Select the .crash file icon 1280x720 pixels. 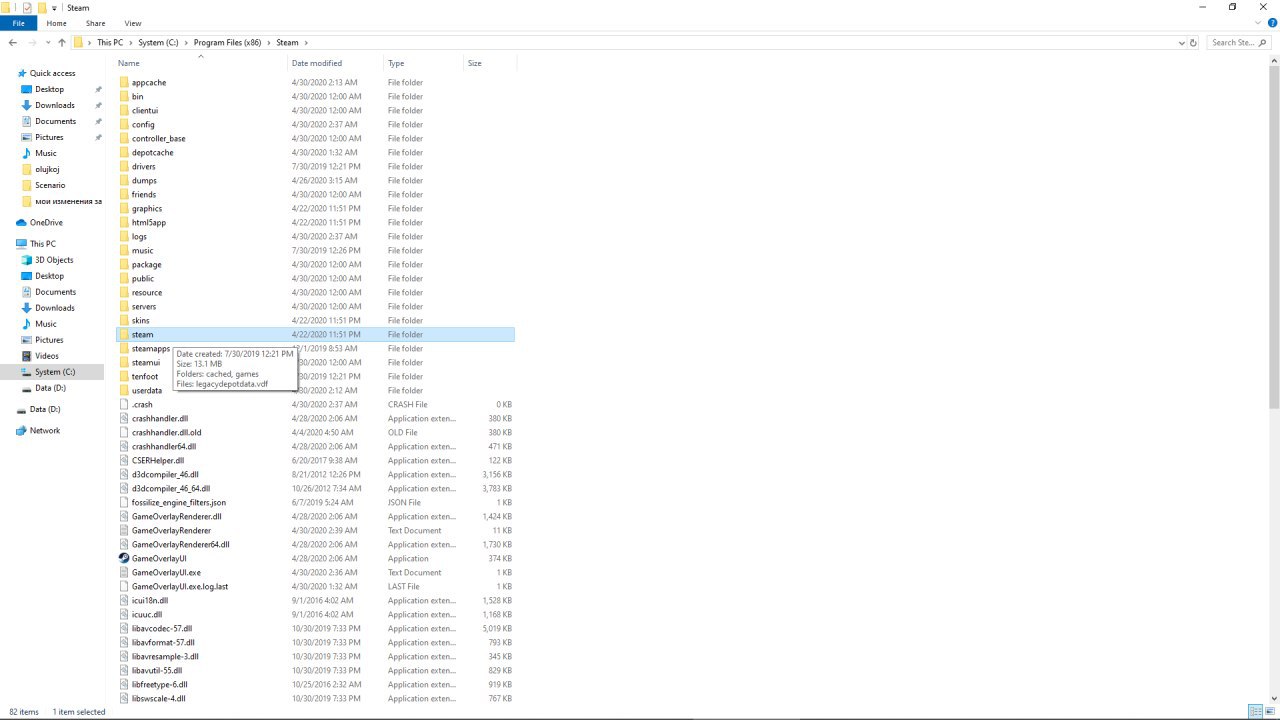point(124,405)
